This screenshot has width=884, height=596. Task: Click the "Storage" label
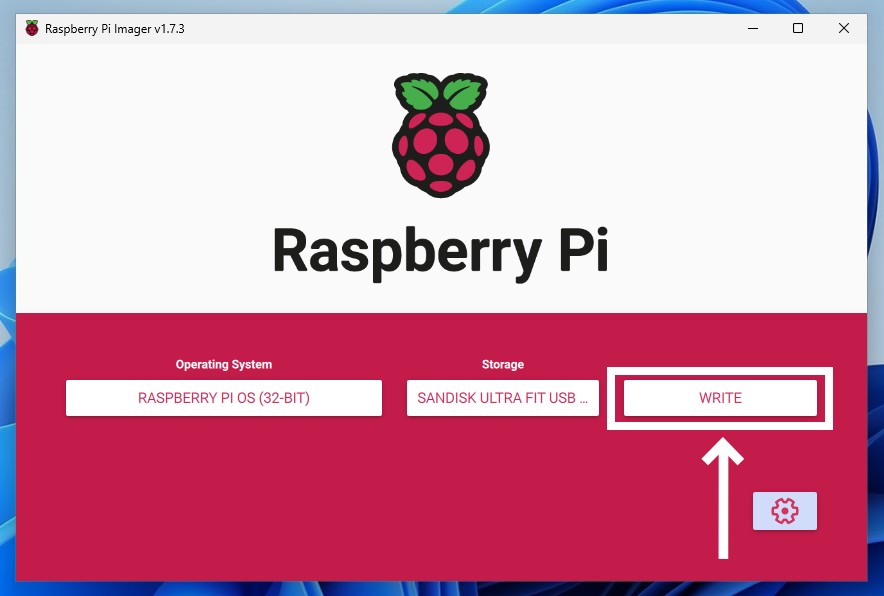tap(502, 364)
